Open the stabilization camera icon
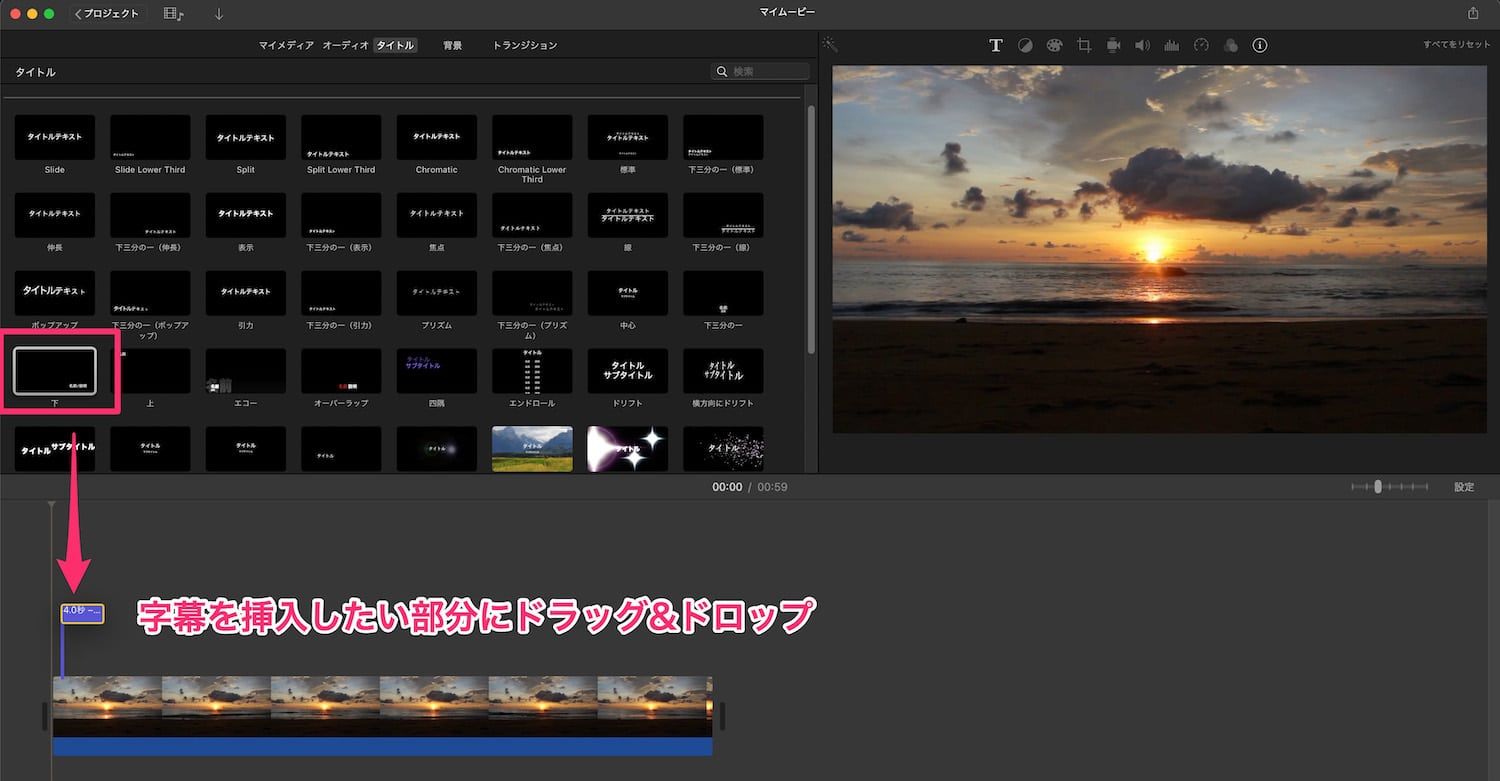This screenshot has width=1500, height=781. [x=1113, y=45]
